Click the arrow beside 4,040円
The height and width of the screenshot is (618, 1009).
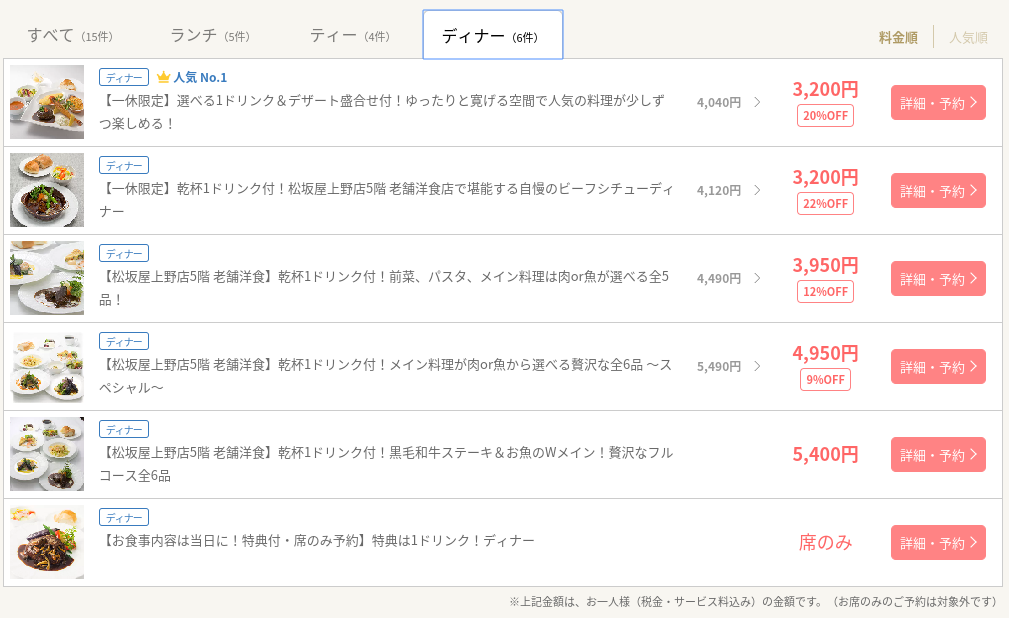[x=757, y=102]
